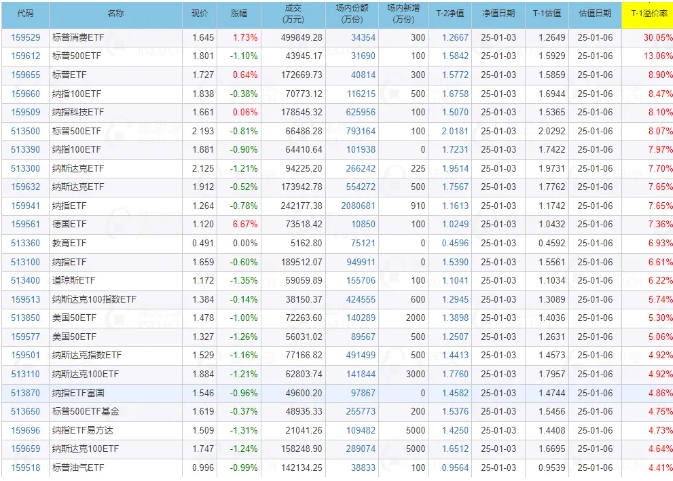Open fund code 513400 link

(25, 281)
